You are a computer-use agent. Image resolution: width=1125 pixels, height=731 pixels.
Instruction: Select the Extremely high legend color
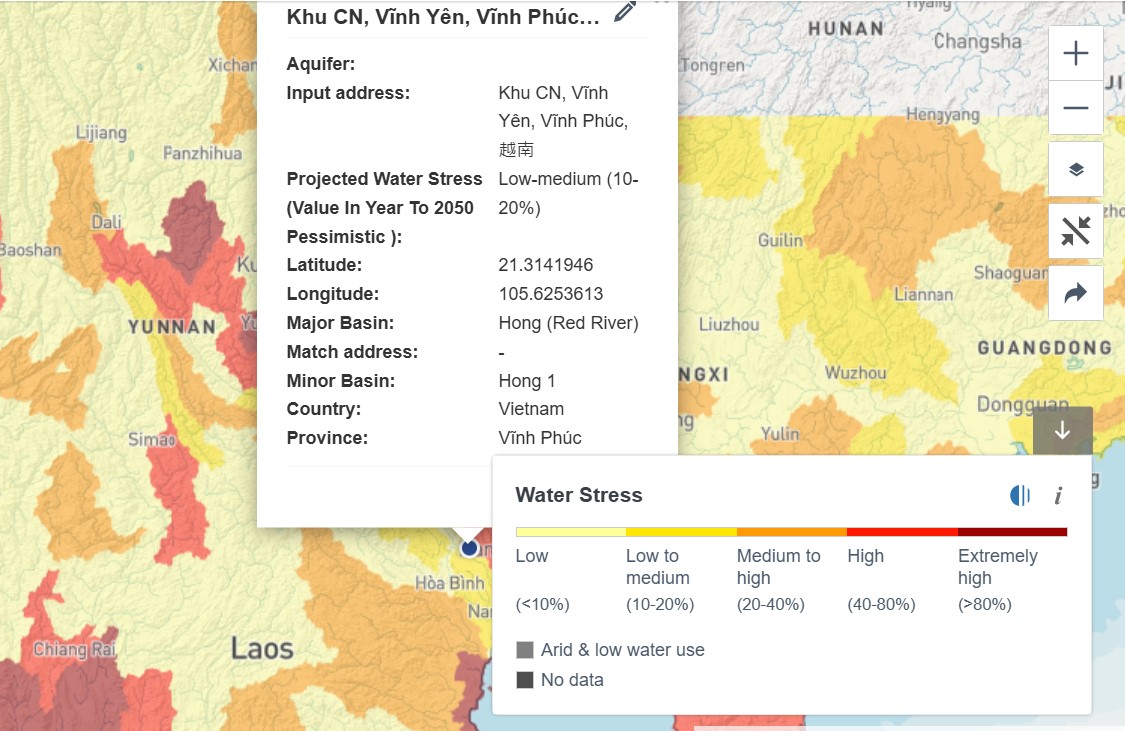click(x=1012, y=532)
